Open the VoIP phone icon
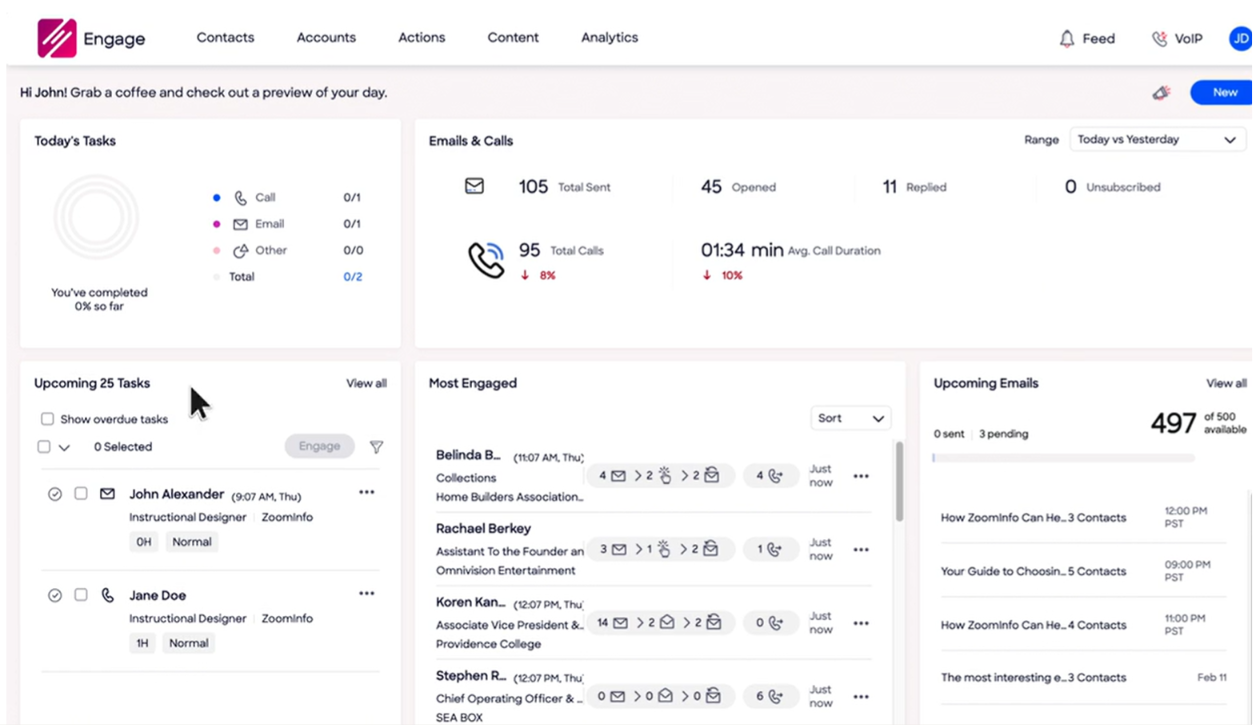This screenshot has height=725, width=1253. tap(1159, 39)
